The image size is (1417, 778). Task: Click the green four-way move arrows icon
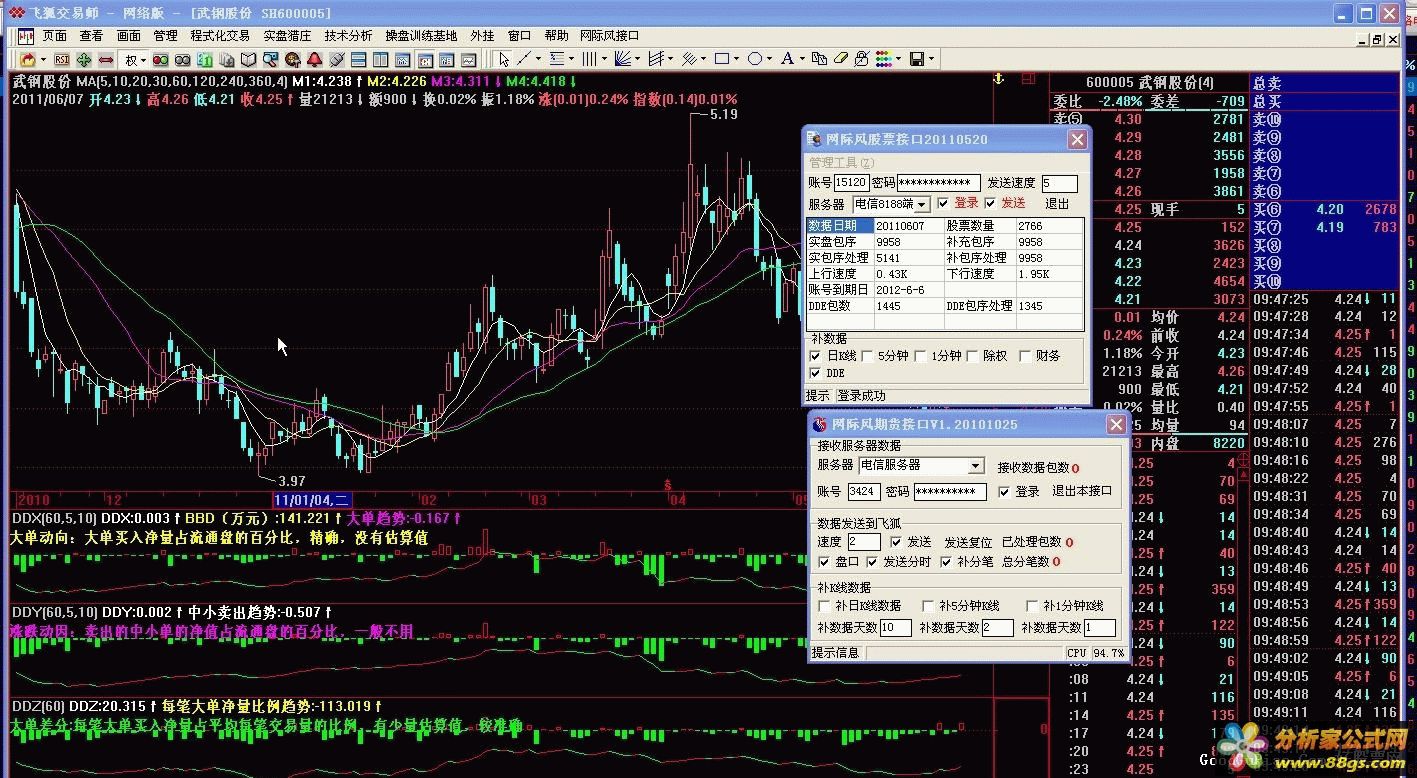pos(83,60)
